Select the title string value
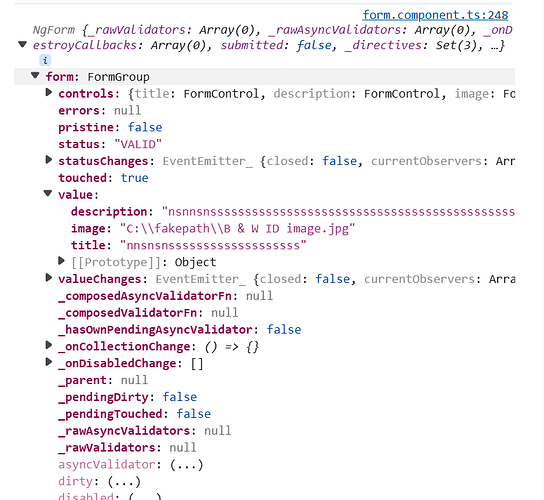The width and height of the screenshot is (544, 500). point(213,246)
